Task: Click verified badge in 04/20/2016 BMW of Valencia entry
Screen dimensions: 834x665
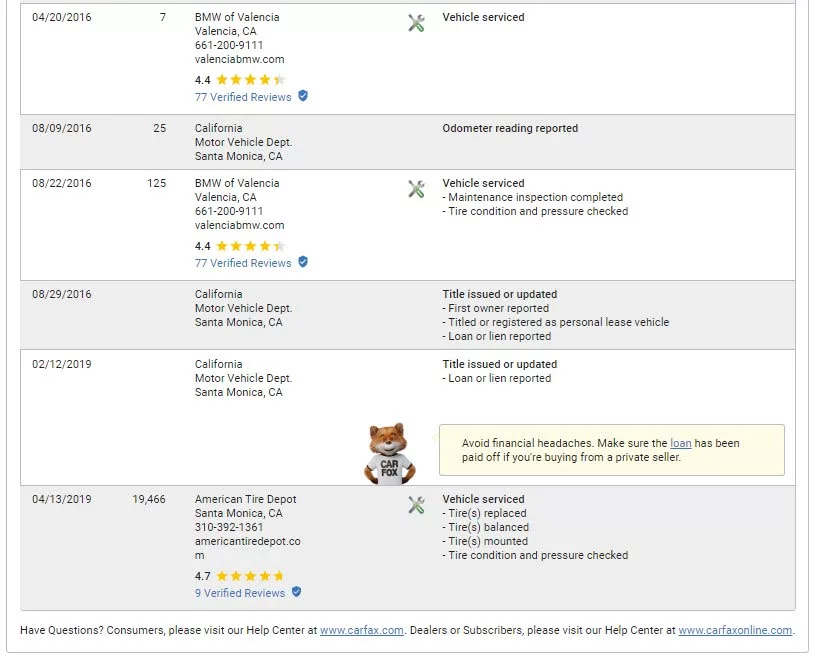Action: (x=303, y=96)
